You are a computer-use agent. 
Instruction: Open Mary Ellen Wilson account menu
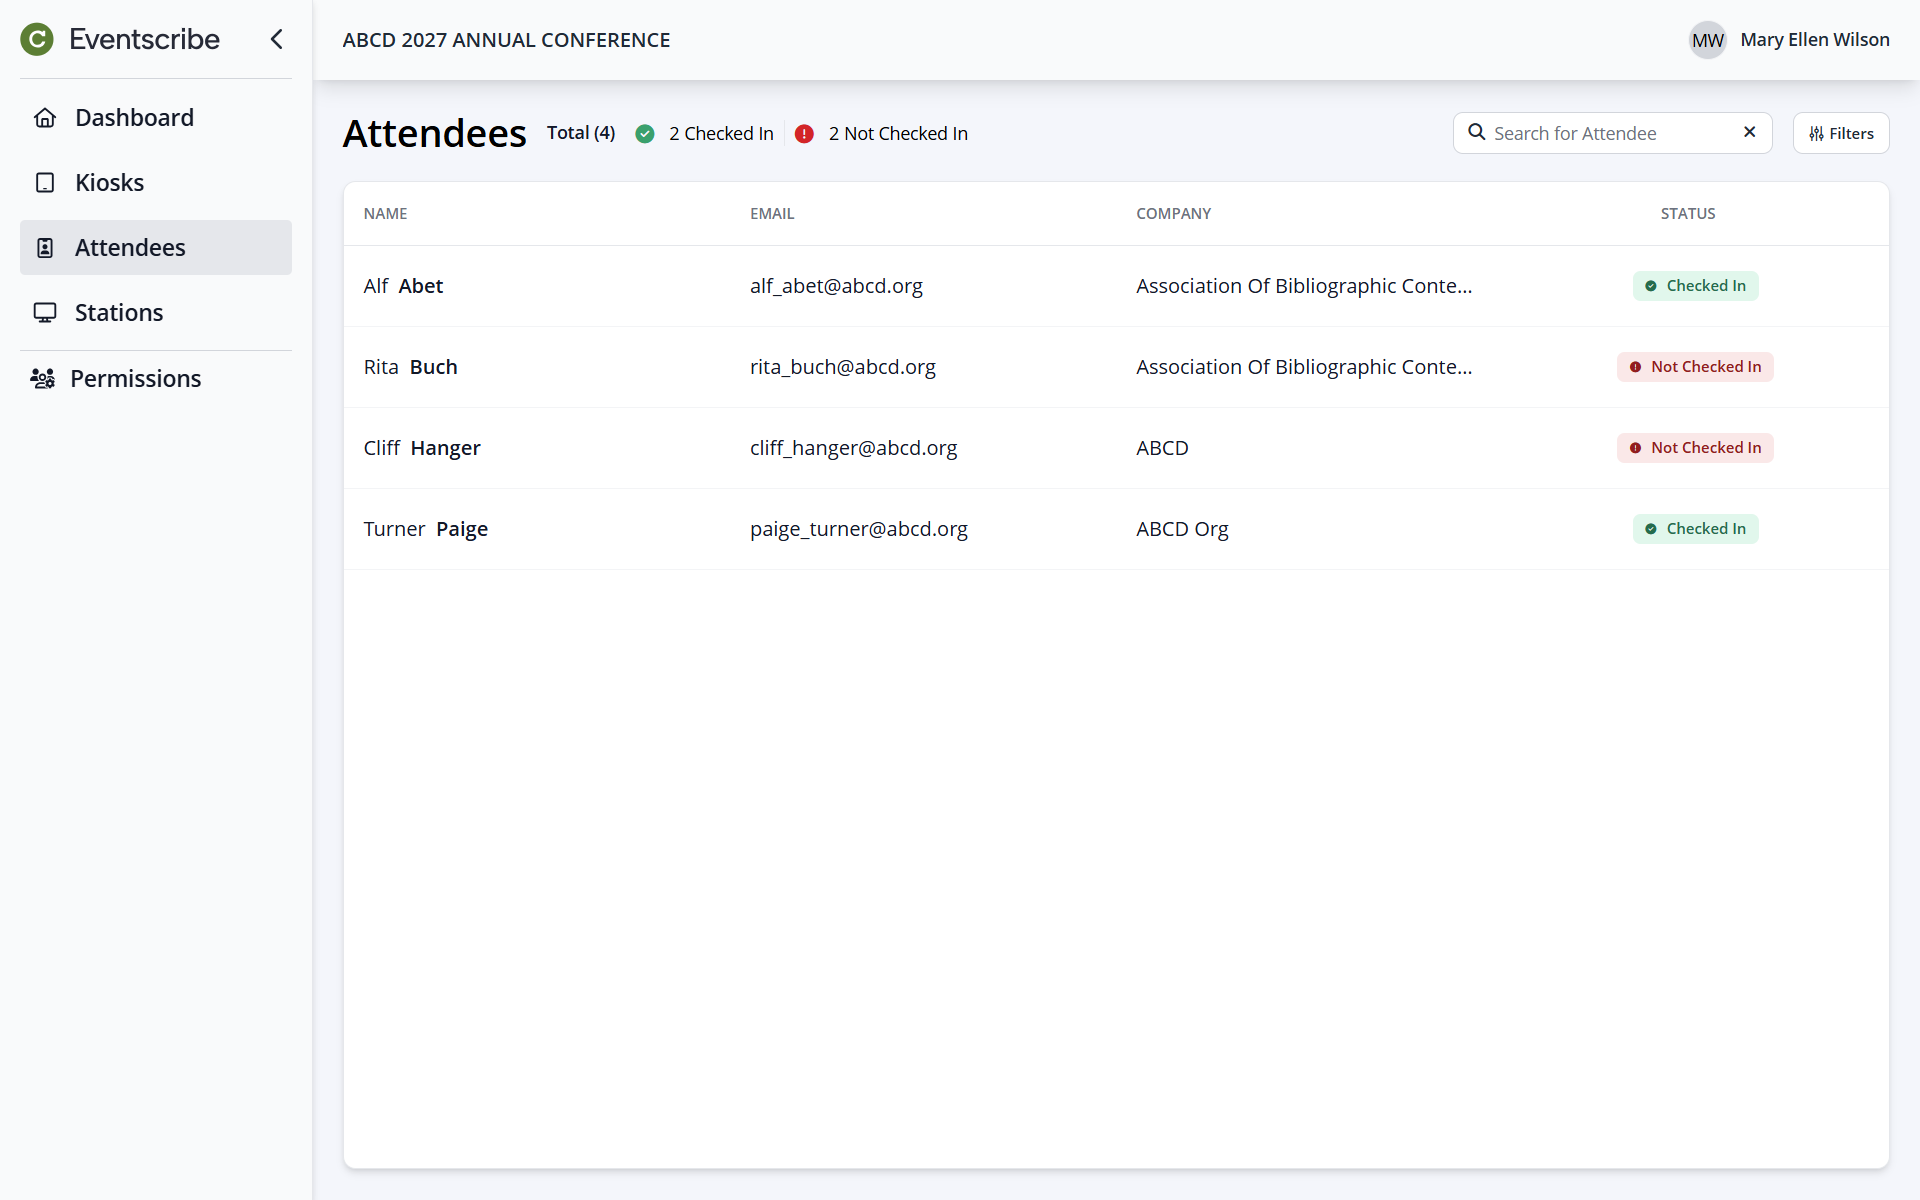pos(1814,40)
